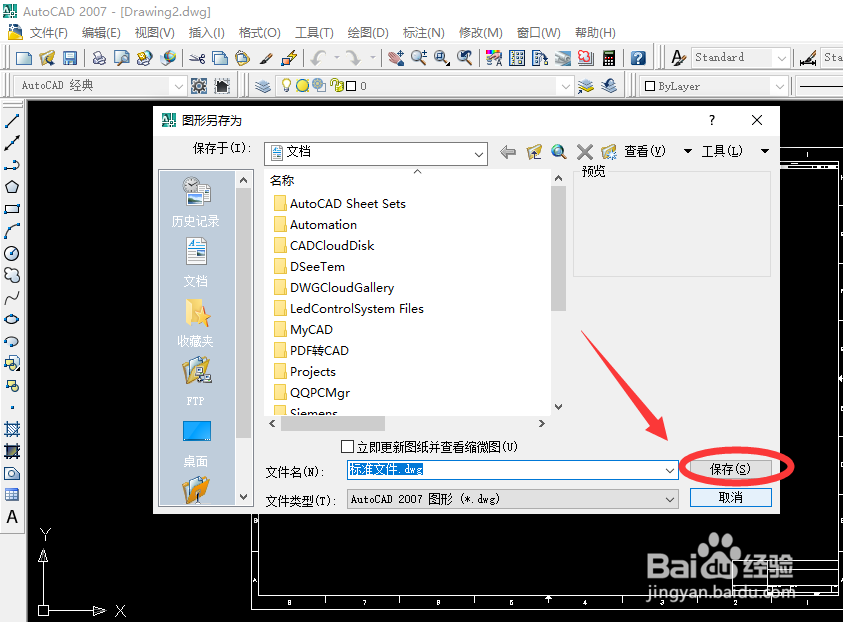This screenshot has height=622, width=843.
Task: Enable update sheet and view thumbnails checkbox
Action: pyautogui.click(x=348, y=447)
